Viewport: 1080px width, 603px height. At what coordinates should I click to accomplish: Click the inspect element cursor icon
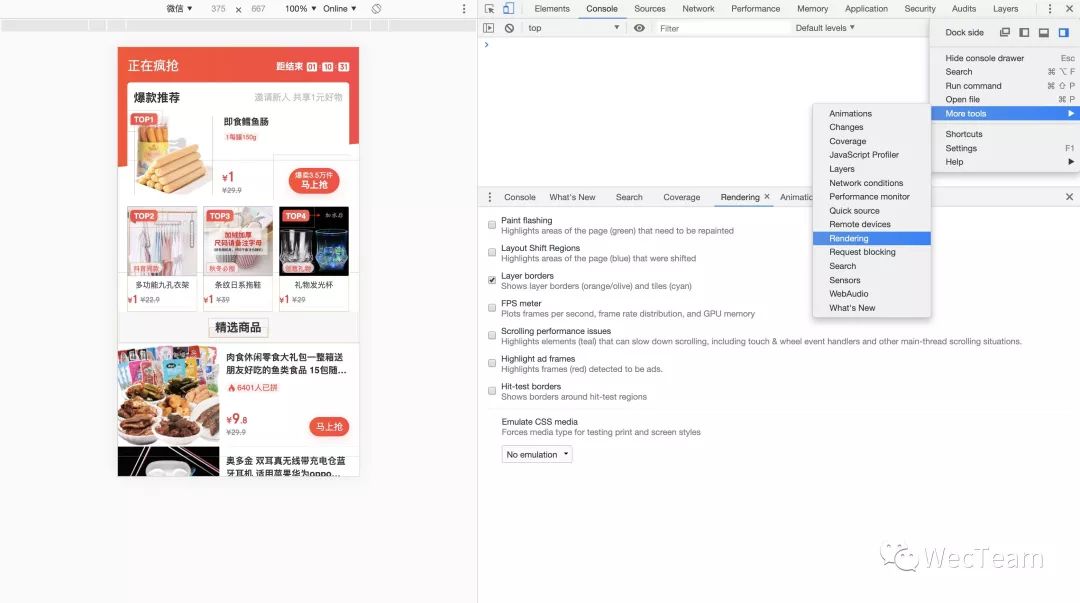(x=489, y=9)
